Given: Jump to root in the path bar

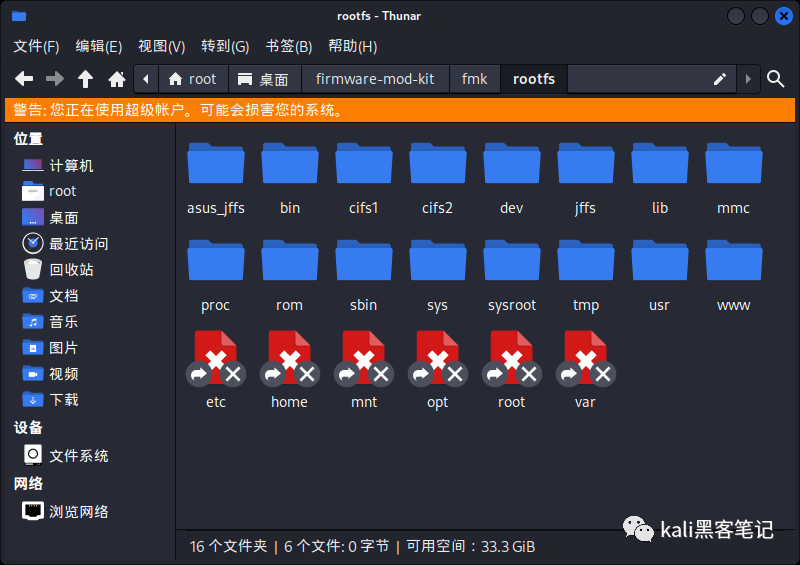Looking at the screenshot, I should click(193, 79).
